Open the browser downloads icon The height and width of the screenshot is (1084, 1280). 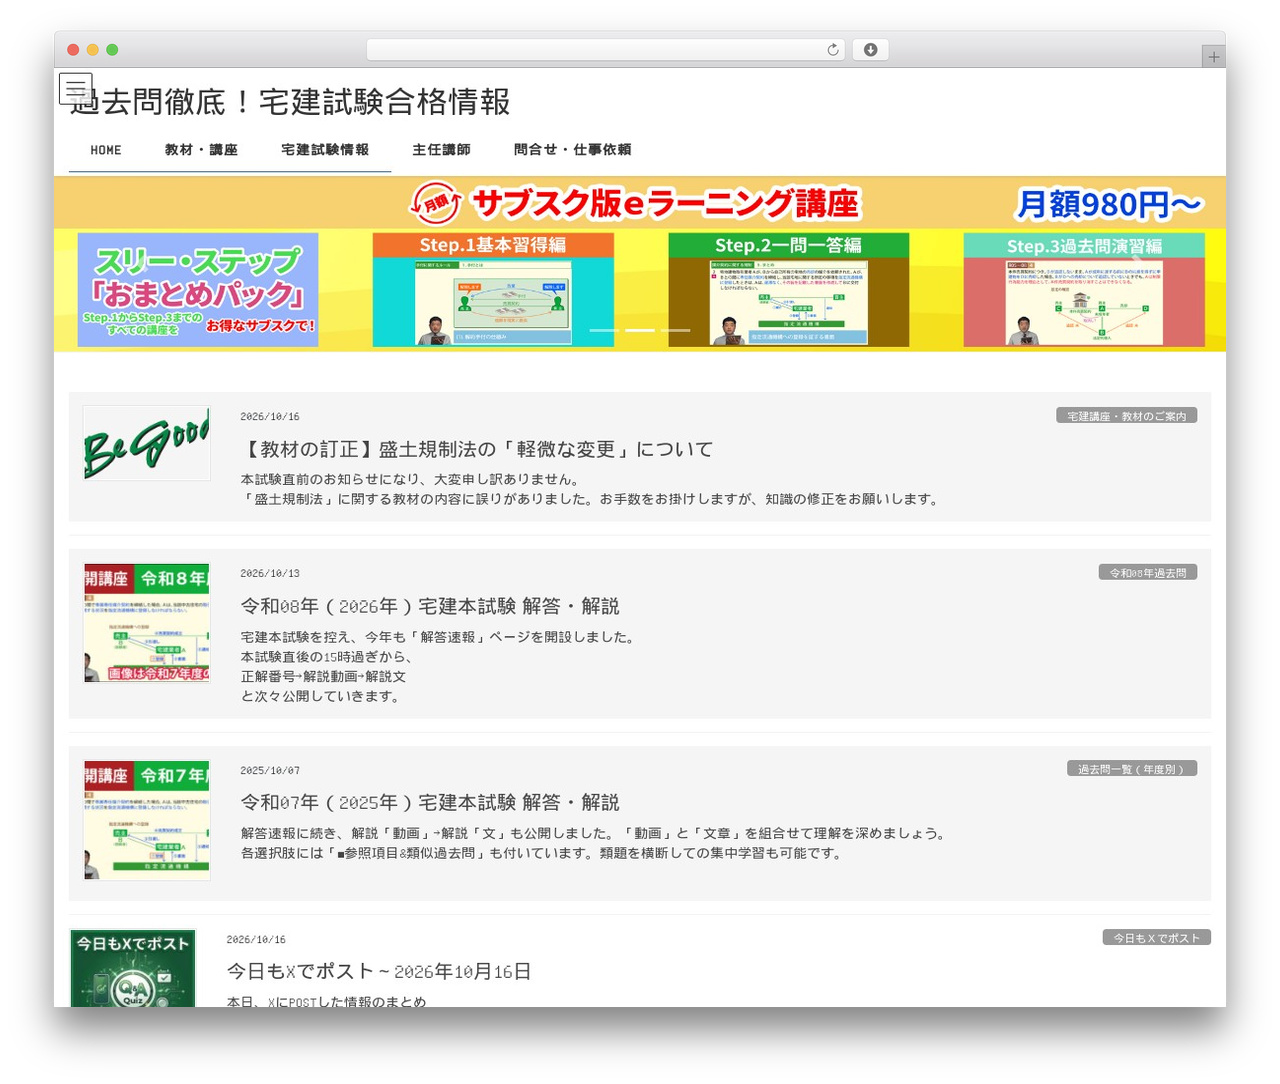(x=870, y=50)
